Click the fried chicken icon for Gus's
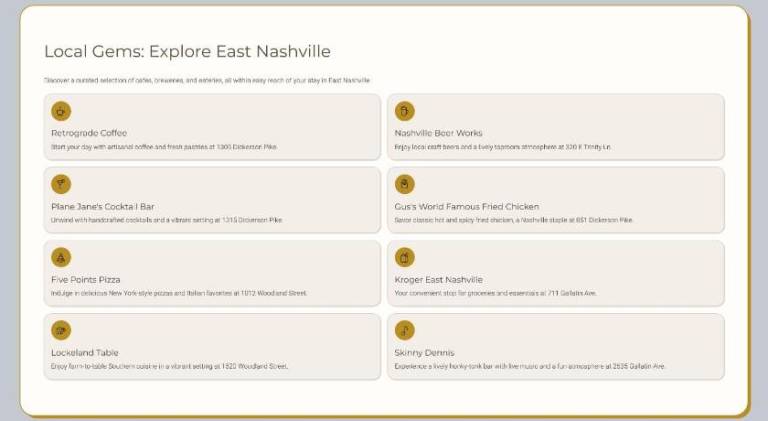768x421 pixels. [405, 184]
